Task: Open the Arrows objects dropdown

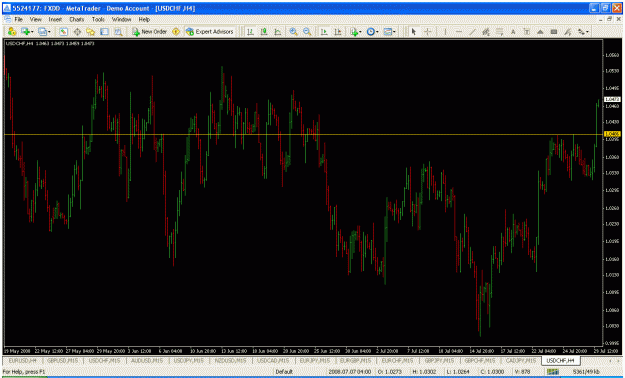Action: (x=583, y=32)
